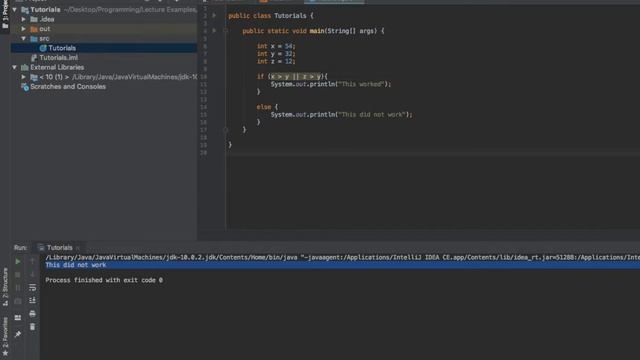640x360 pixels.
Task: Click the Tutorials.iml file icon
Action: 34,58
